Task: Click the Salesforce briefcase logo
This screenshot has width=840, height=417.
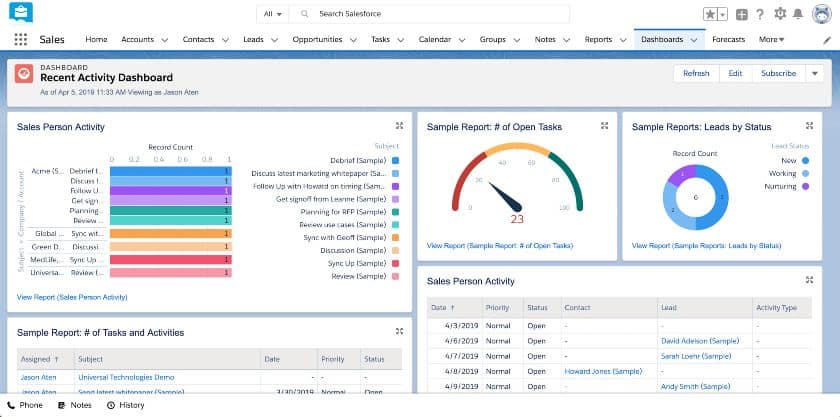Action: point(21,12)
